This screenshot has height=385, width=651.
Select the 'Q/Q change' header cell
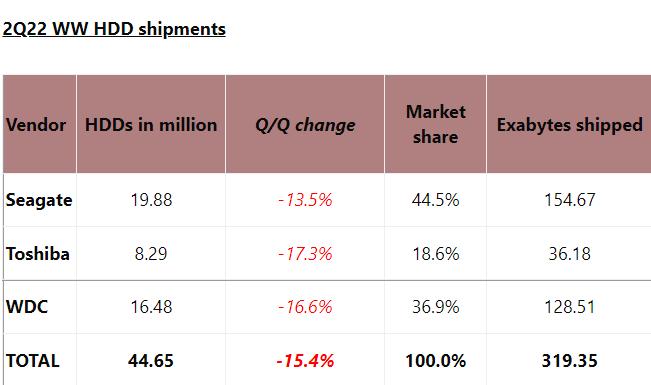click(x=305, y=125)
